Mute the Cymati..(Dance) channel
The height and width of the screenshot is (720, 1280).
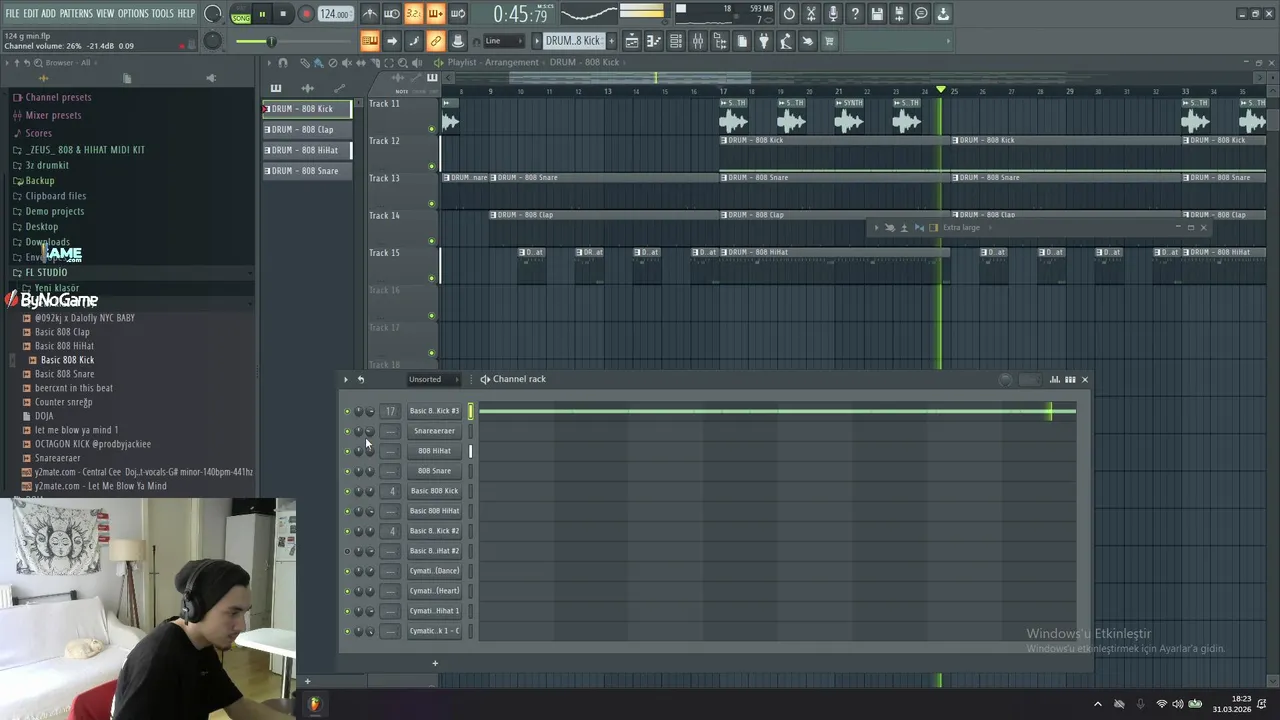(347, 571)
